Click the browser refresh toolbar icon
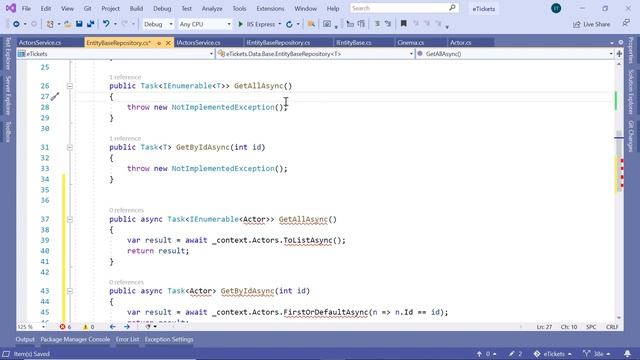Image resolution: width=640 pixels, height=360 pixels. [x=289, y=24]
